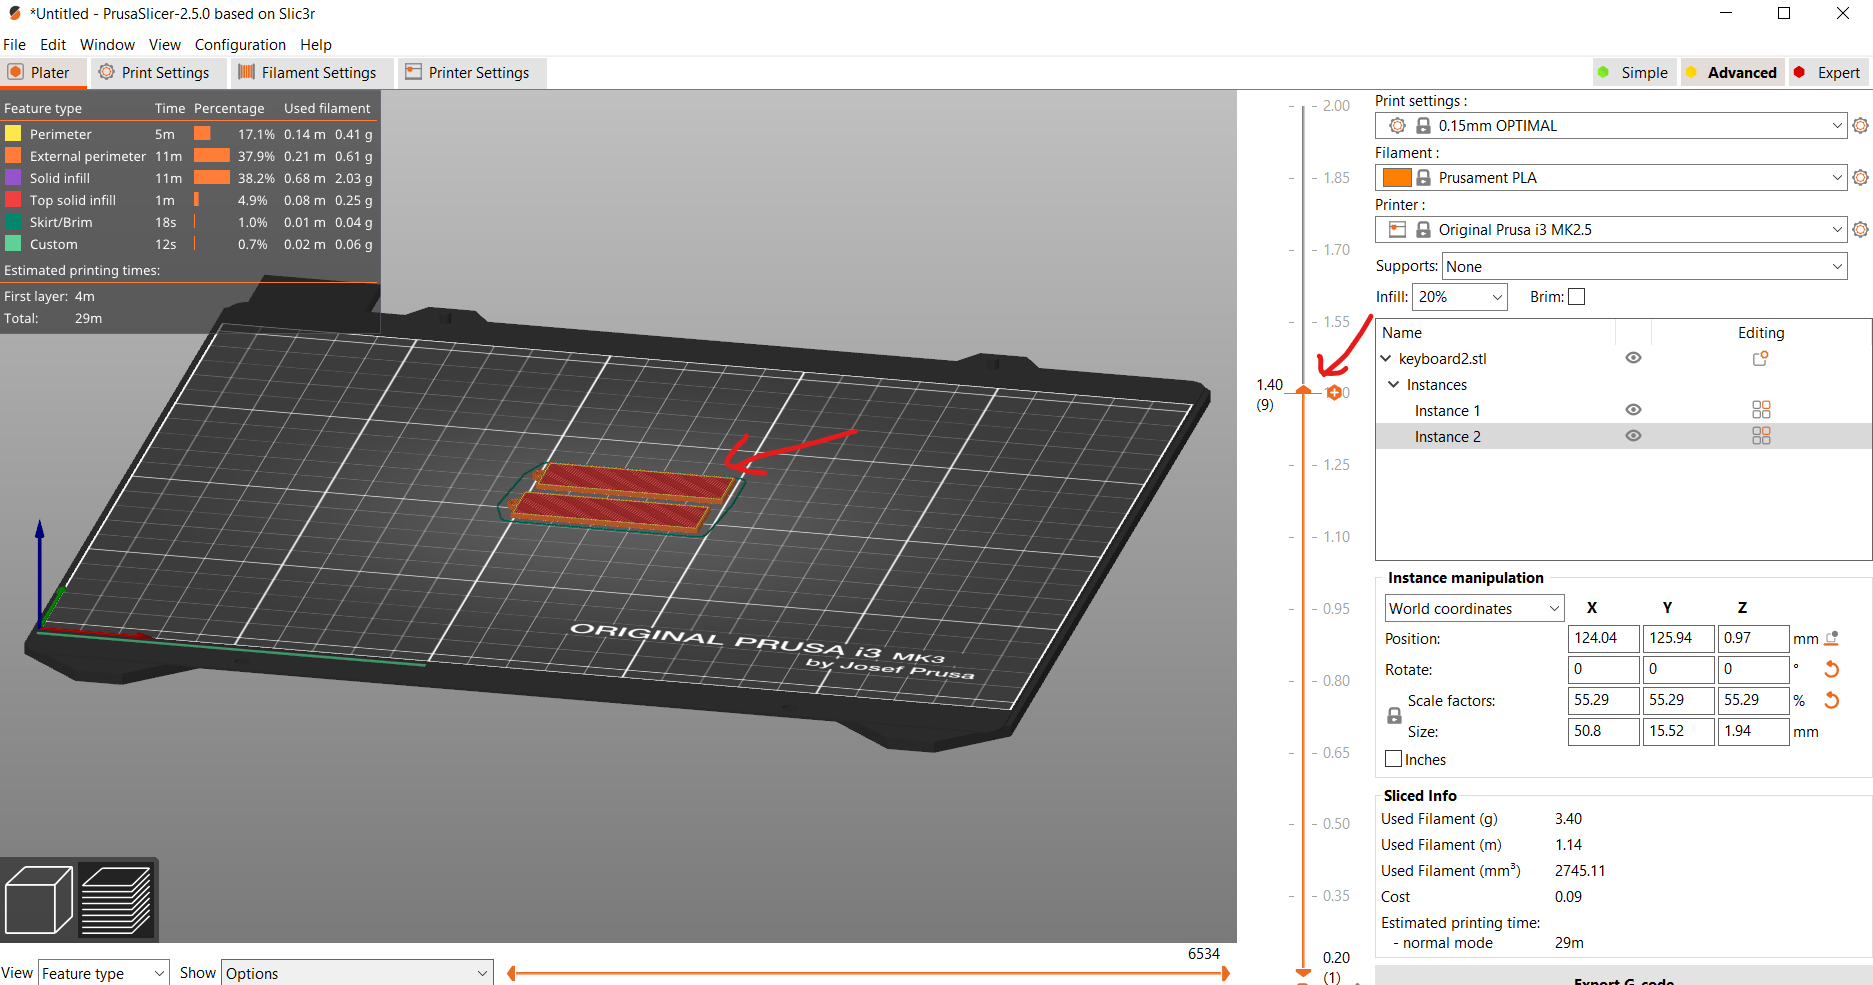The width and height of the screenshot is (1873, 985).
Task: Open the Feature type view dropdown
Action: point(103,973)
